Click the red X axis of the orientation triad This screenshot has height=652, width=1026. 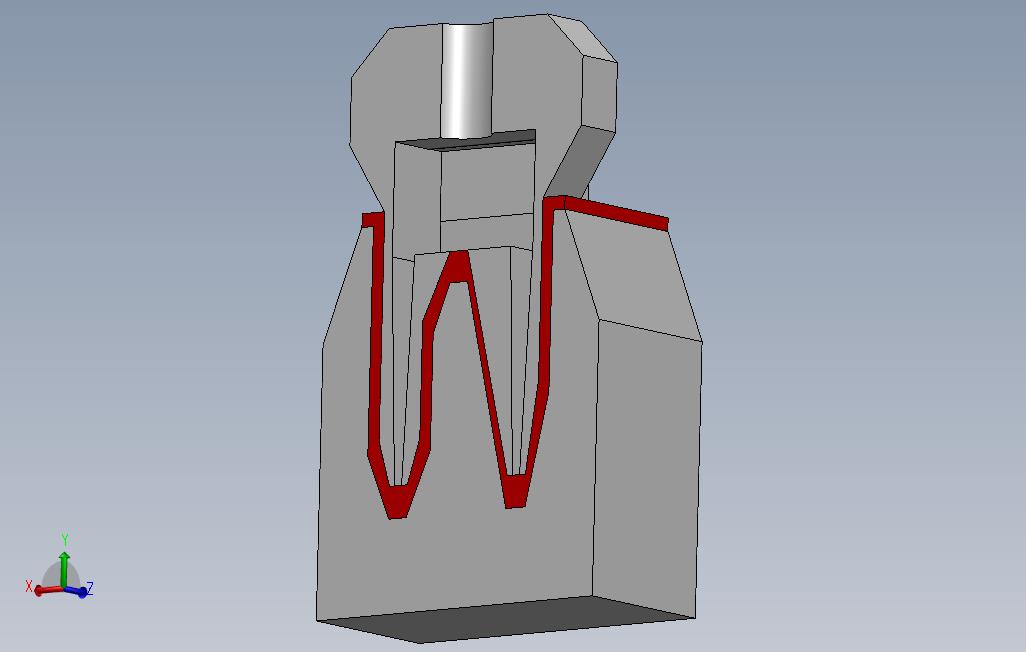48,590
